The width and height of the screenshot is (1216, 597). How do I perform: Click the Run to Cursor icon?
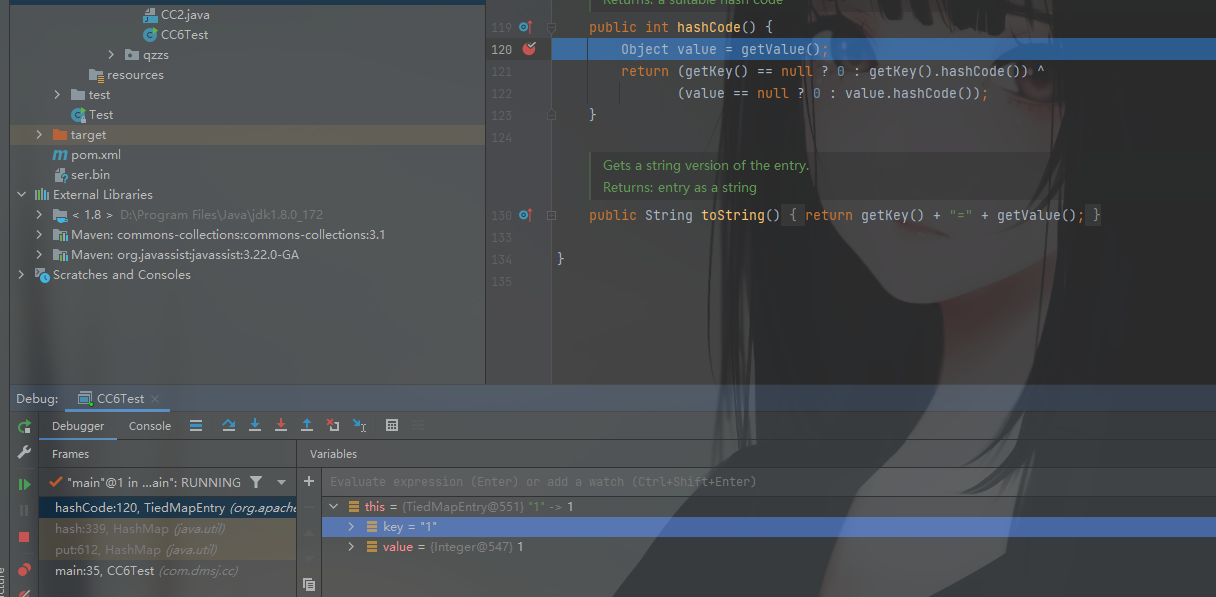360,425
